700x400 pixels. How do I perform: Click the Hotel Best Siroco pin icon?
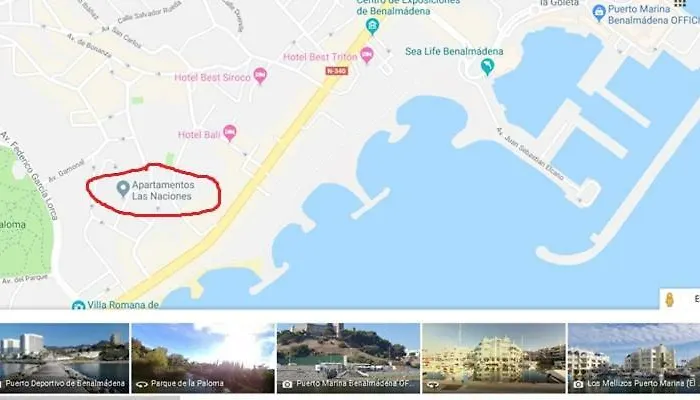[260, 76]
